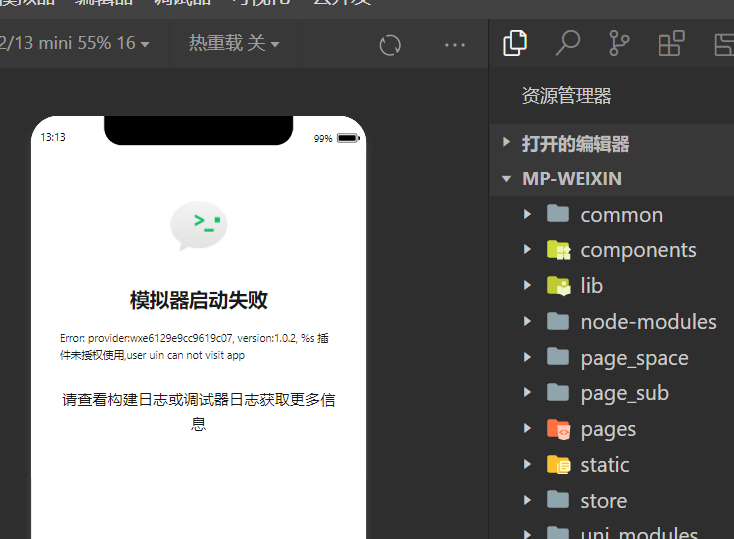Click the static folder icon
Screen dimensions: 734x539
pos(558,465)
